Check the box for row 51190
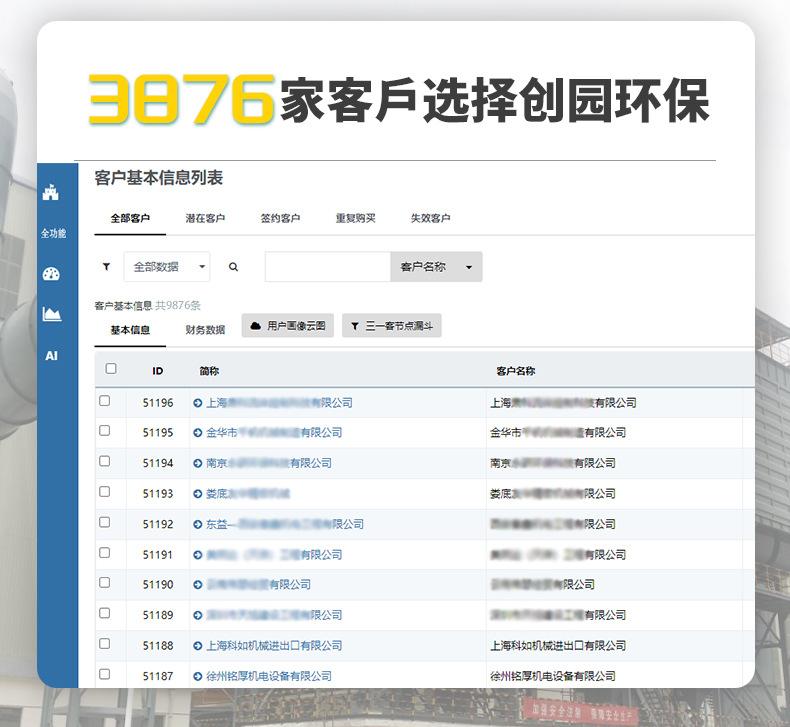Screen dimensions: 790x727 (104, 582)
